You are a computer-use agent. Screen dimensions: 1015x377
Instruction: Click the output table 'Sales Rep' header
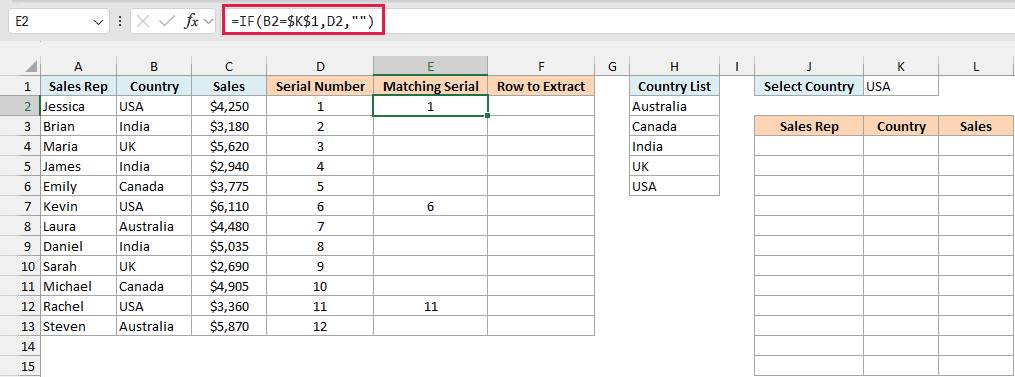[x=809, y=126]
